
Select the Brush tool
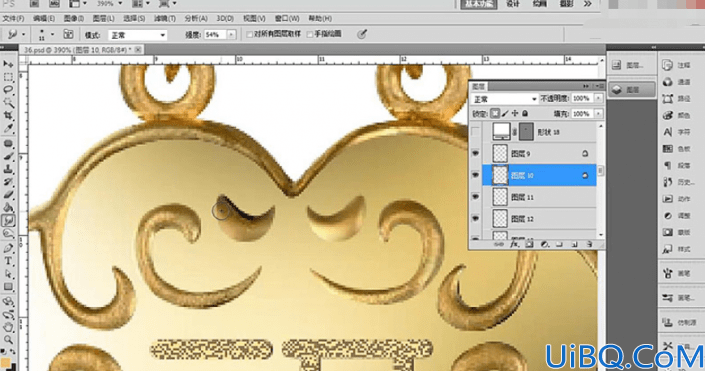8,156
